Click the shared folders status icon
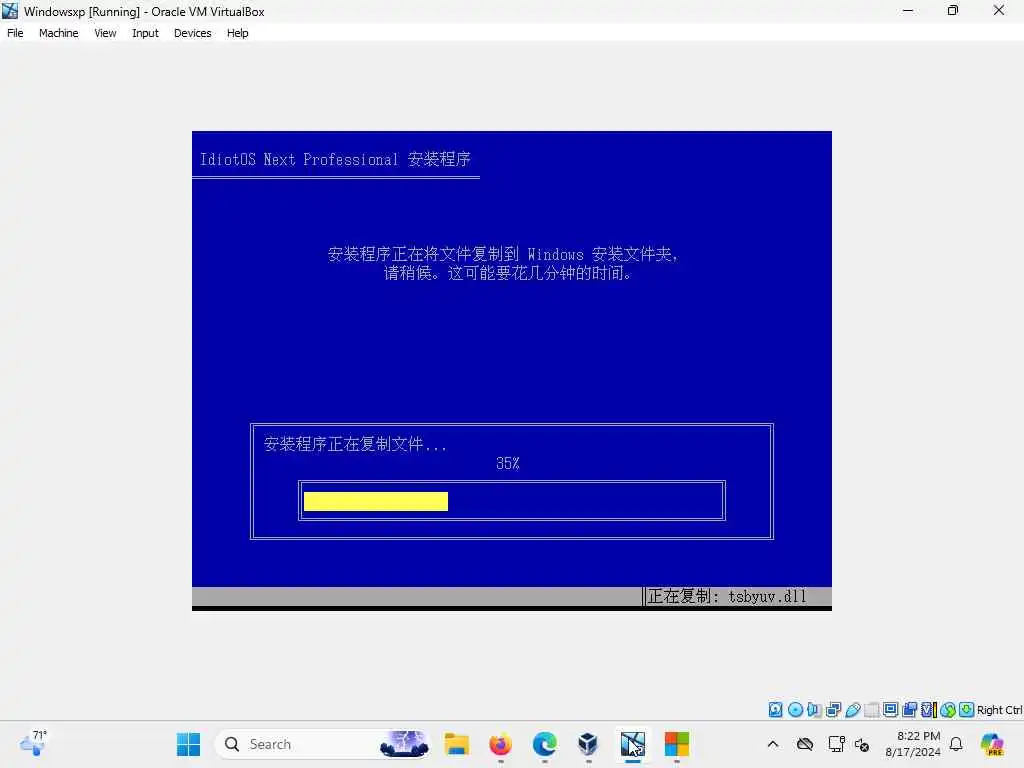This screenshot has width=1024, height=768. pyautogui.click(x=871, y=709)
